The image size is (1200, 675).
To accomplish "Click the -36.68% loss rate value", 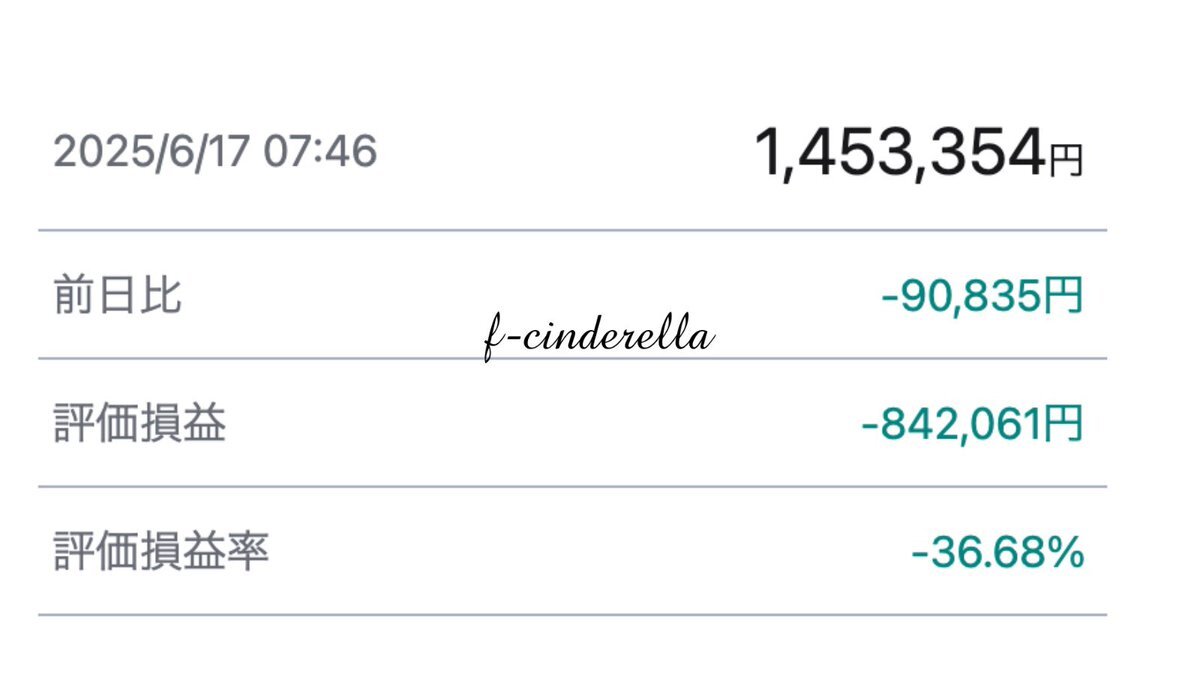I will (998, 552).
